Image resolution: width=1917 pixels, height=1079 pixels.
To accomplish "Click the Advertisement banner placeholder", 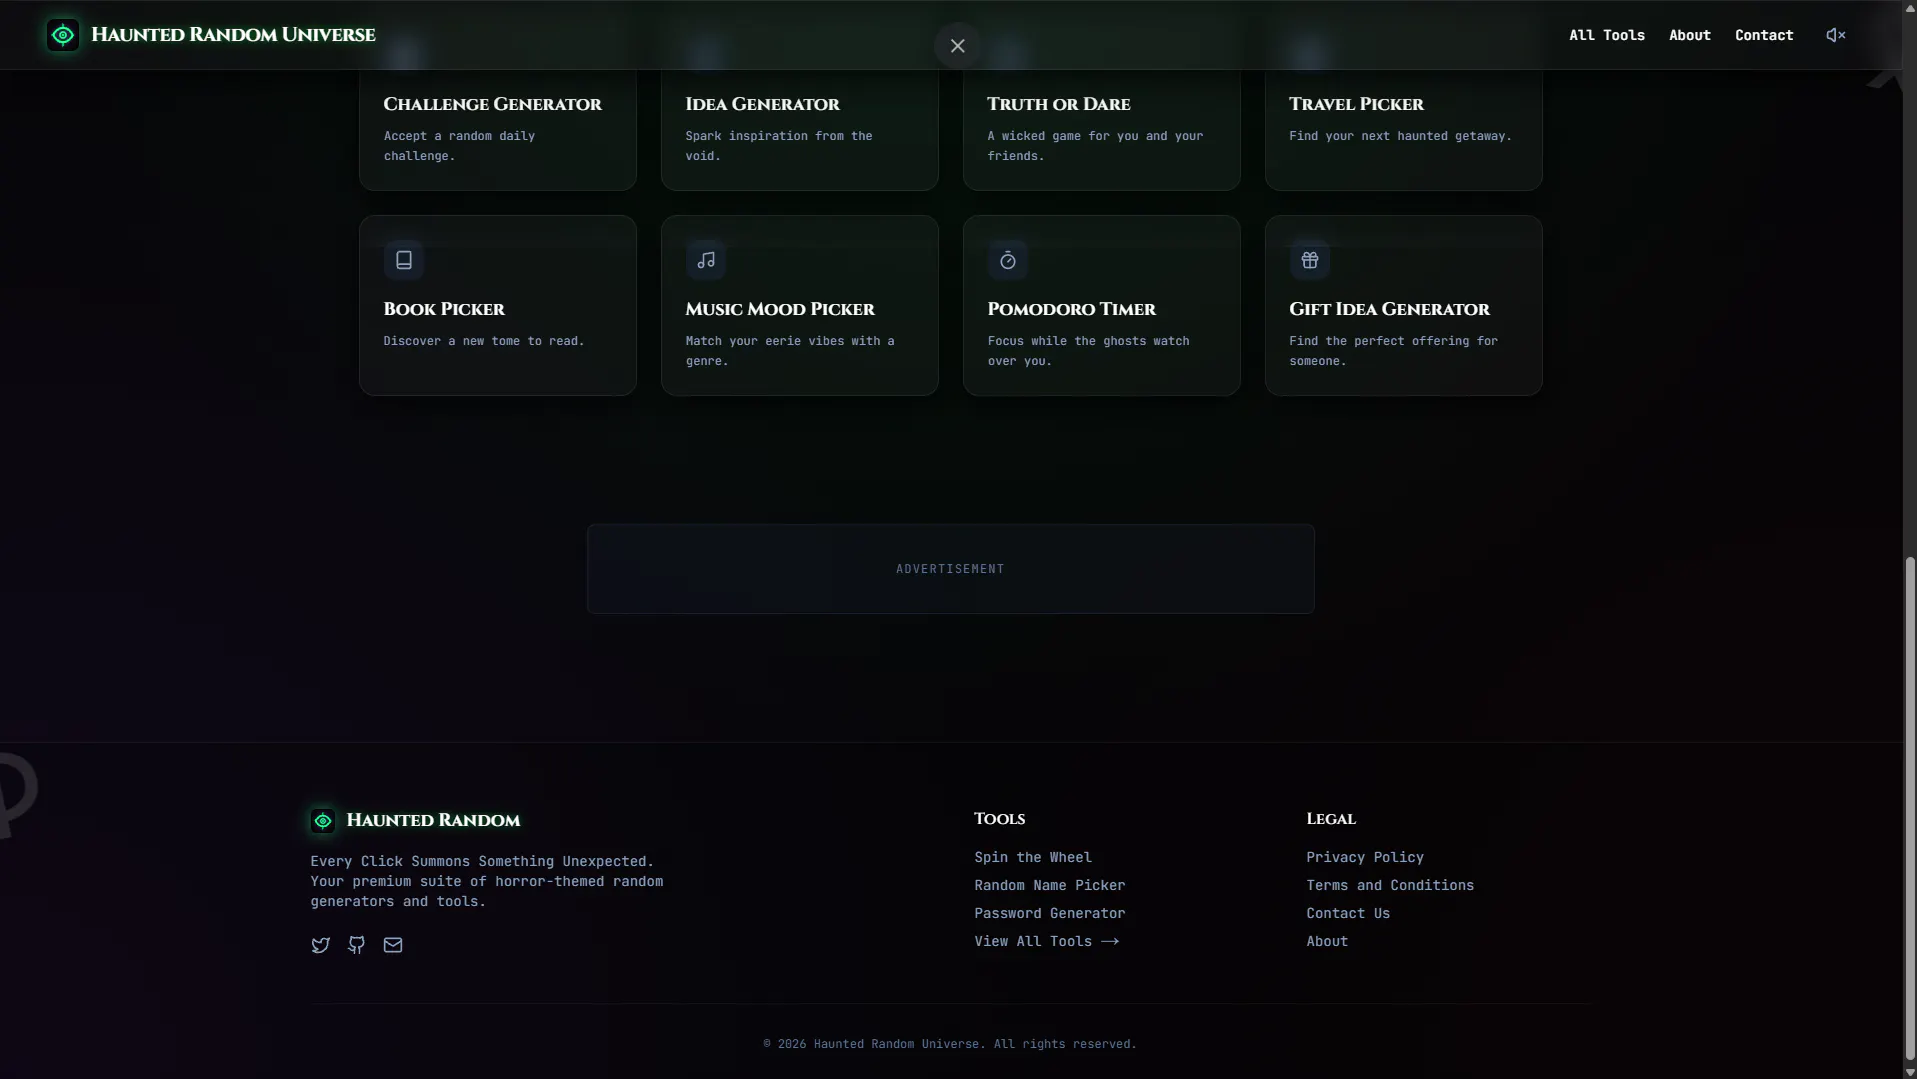I will point(951,569).
